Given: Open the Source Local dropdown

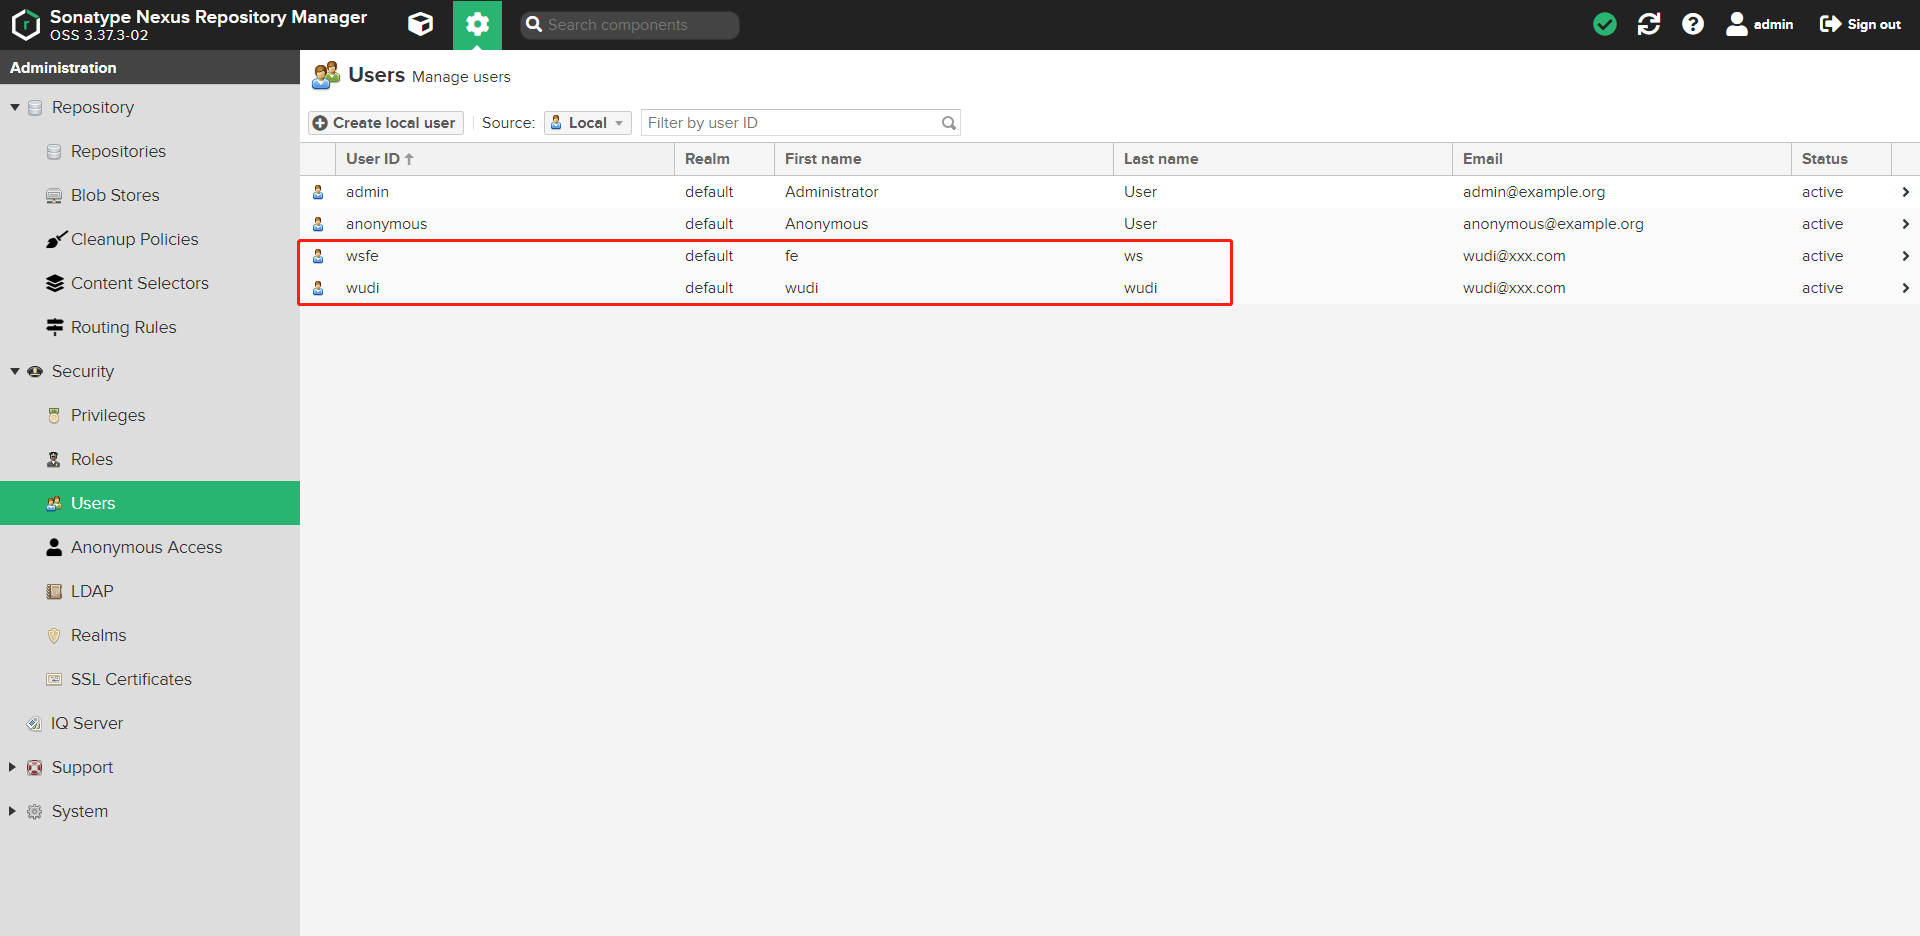Looking at the screenshot, I should [588, 123].
